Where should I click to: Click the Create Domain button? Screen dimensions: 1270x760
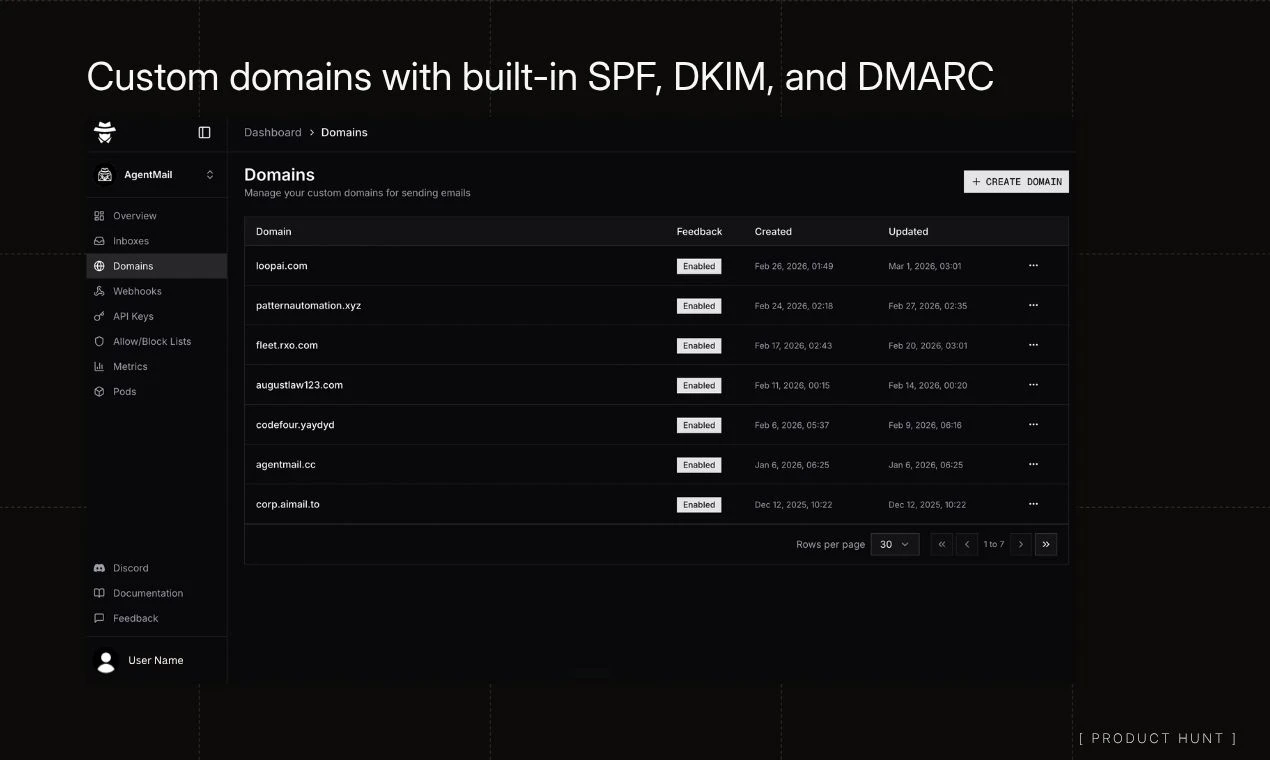point(1016,181)
